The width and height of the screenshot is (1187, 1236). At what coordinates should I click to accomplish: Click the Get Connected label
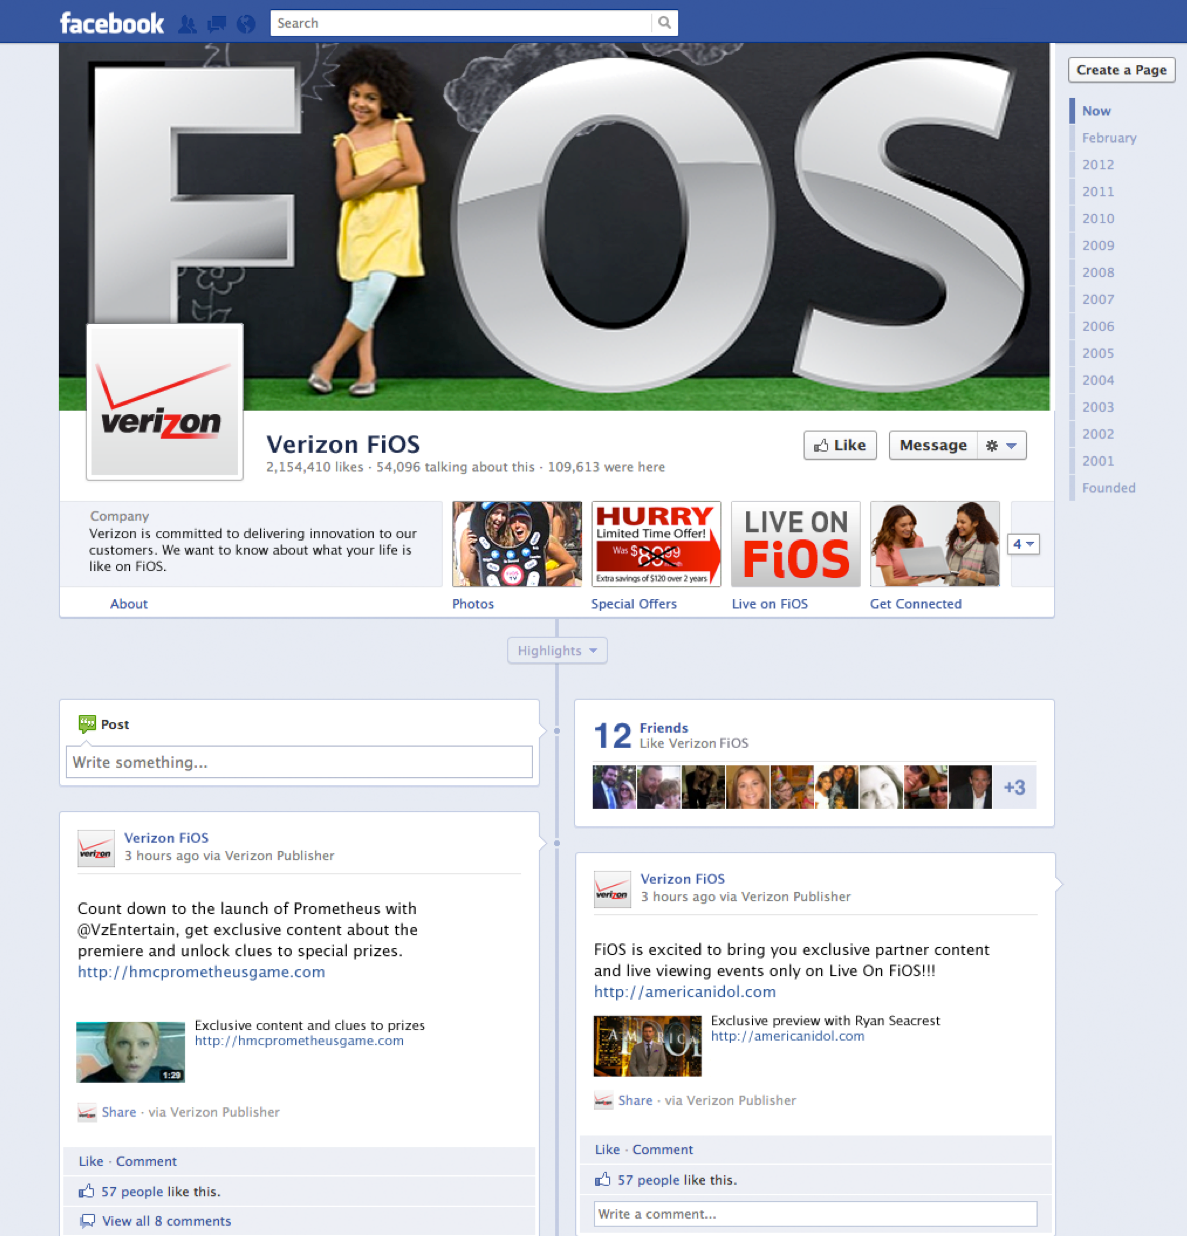[x=916, y=604]
